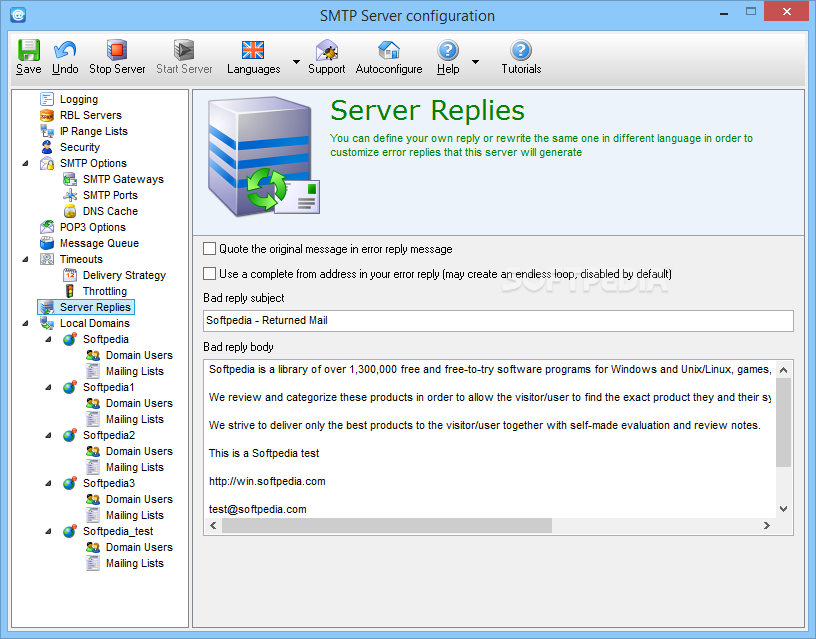Enable quoting the original message checkbox
The image size is (816, 639).
pos(209,249)
